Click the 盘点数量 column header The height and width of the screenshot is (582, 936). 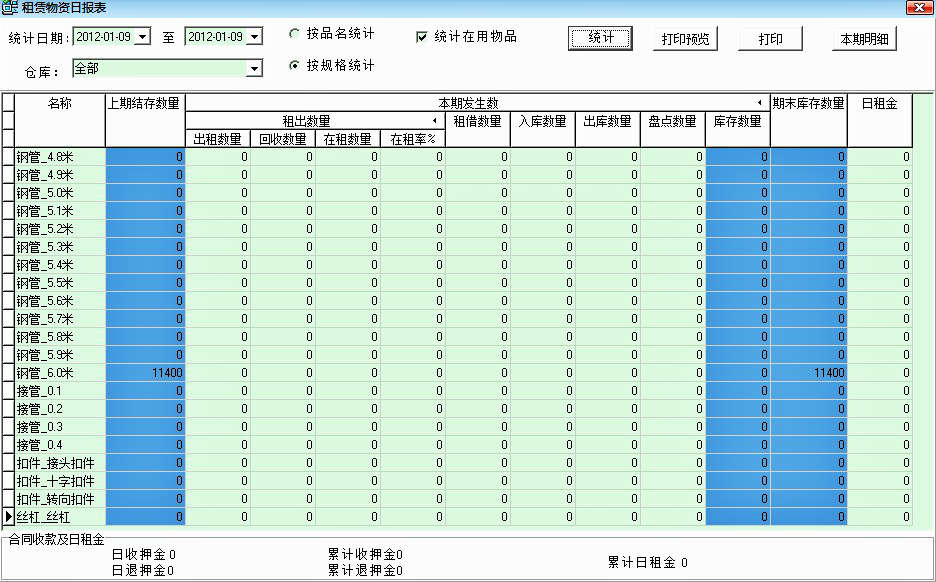[673, 130]
